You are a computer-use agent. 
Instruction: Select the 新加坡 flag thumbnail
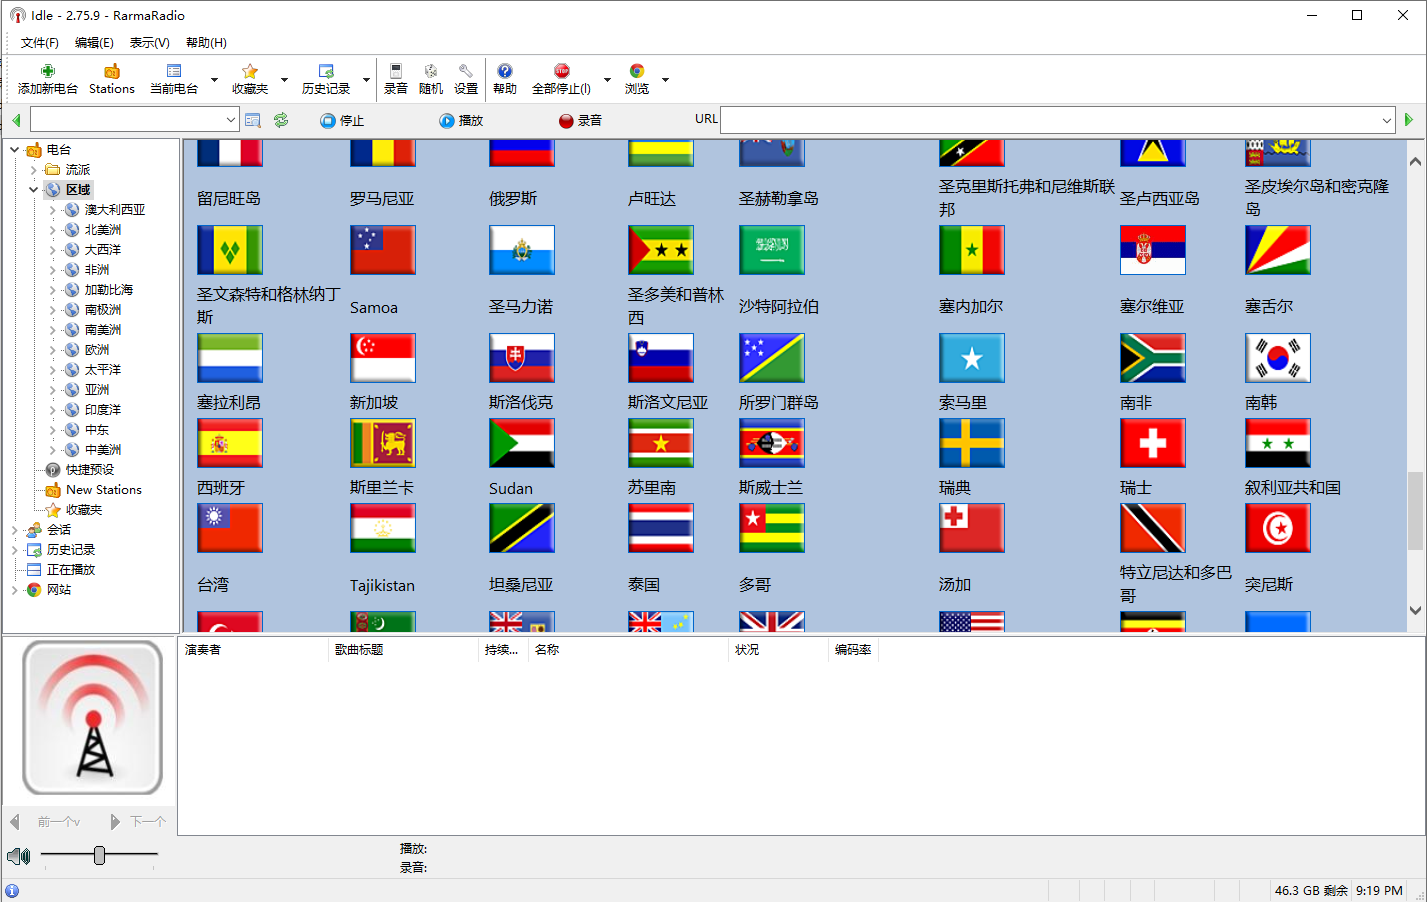tap(383, 358)
